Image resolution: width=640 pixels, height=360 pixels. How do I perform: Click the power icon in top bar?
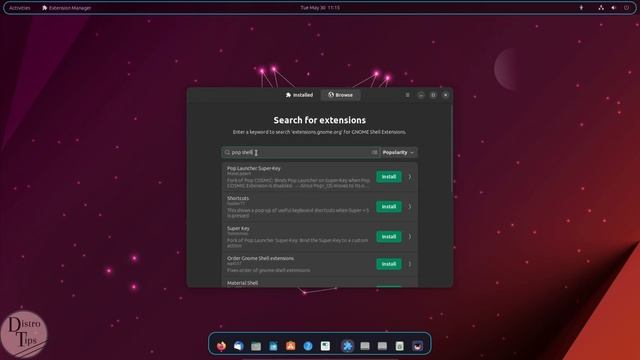click(x=626, y=8)
